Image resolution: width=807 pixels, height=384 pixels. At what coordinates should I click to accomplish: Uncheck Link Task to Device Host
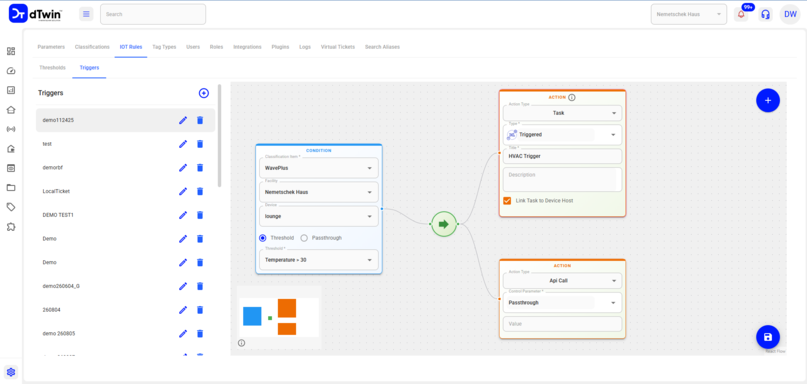pos(507,200)
